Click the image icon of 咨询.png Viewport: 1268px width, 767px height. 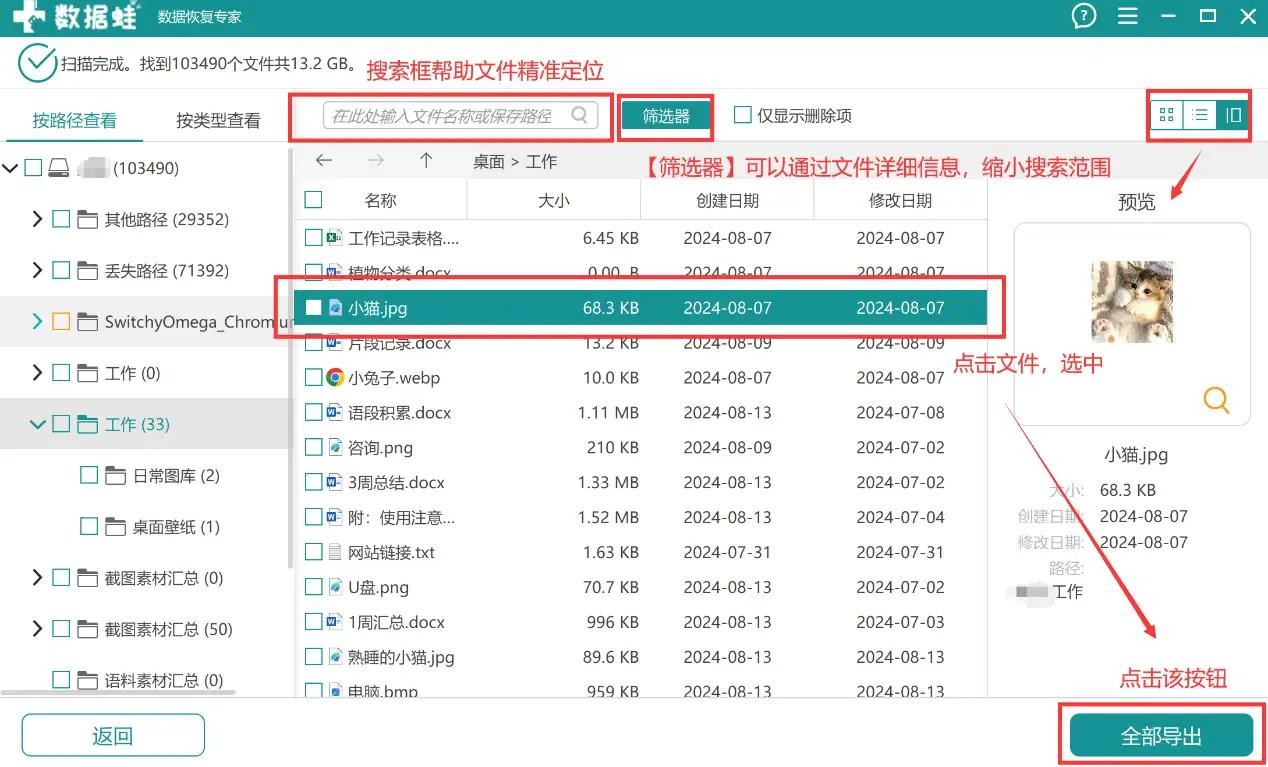pos(336,447)
